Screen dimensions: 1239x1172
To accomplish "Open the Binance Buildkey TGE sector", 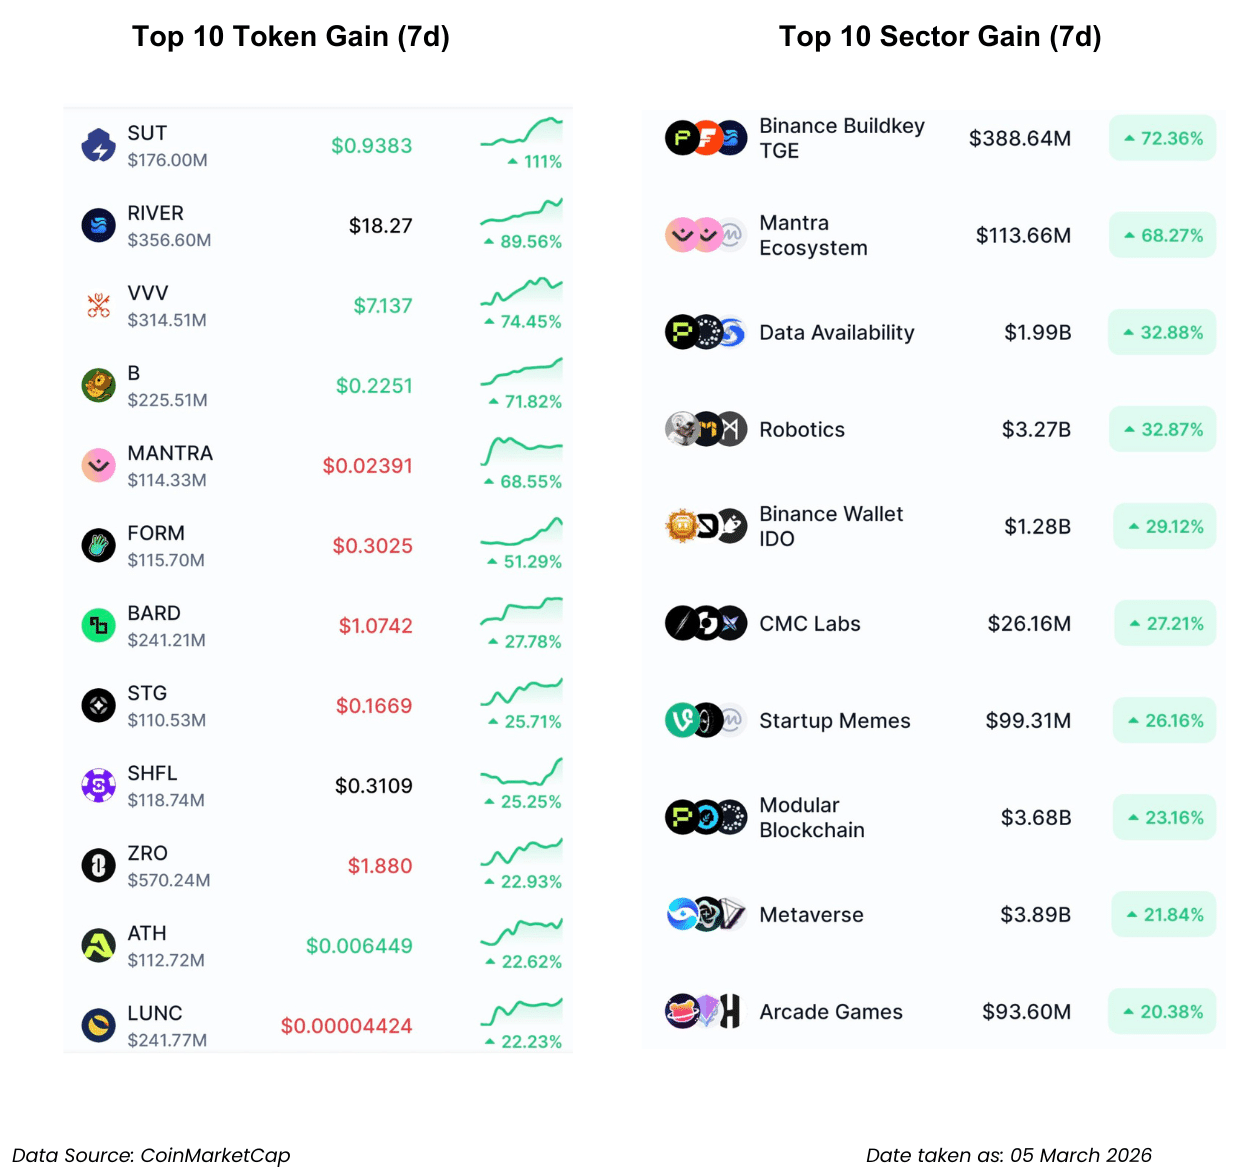I will [841, 138].
